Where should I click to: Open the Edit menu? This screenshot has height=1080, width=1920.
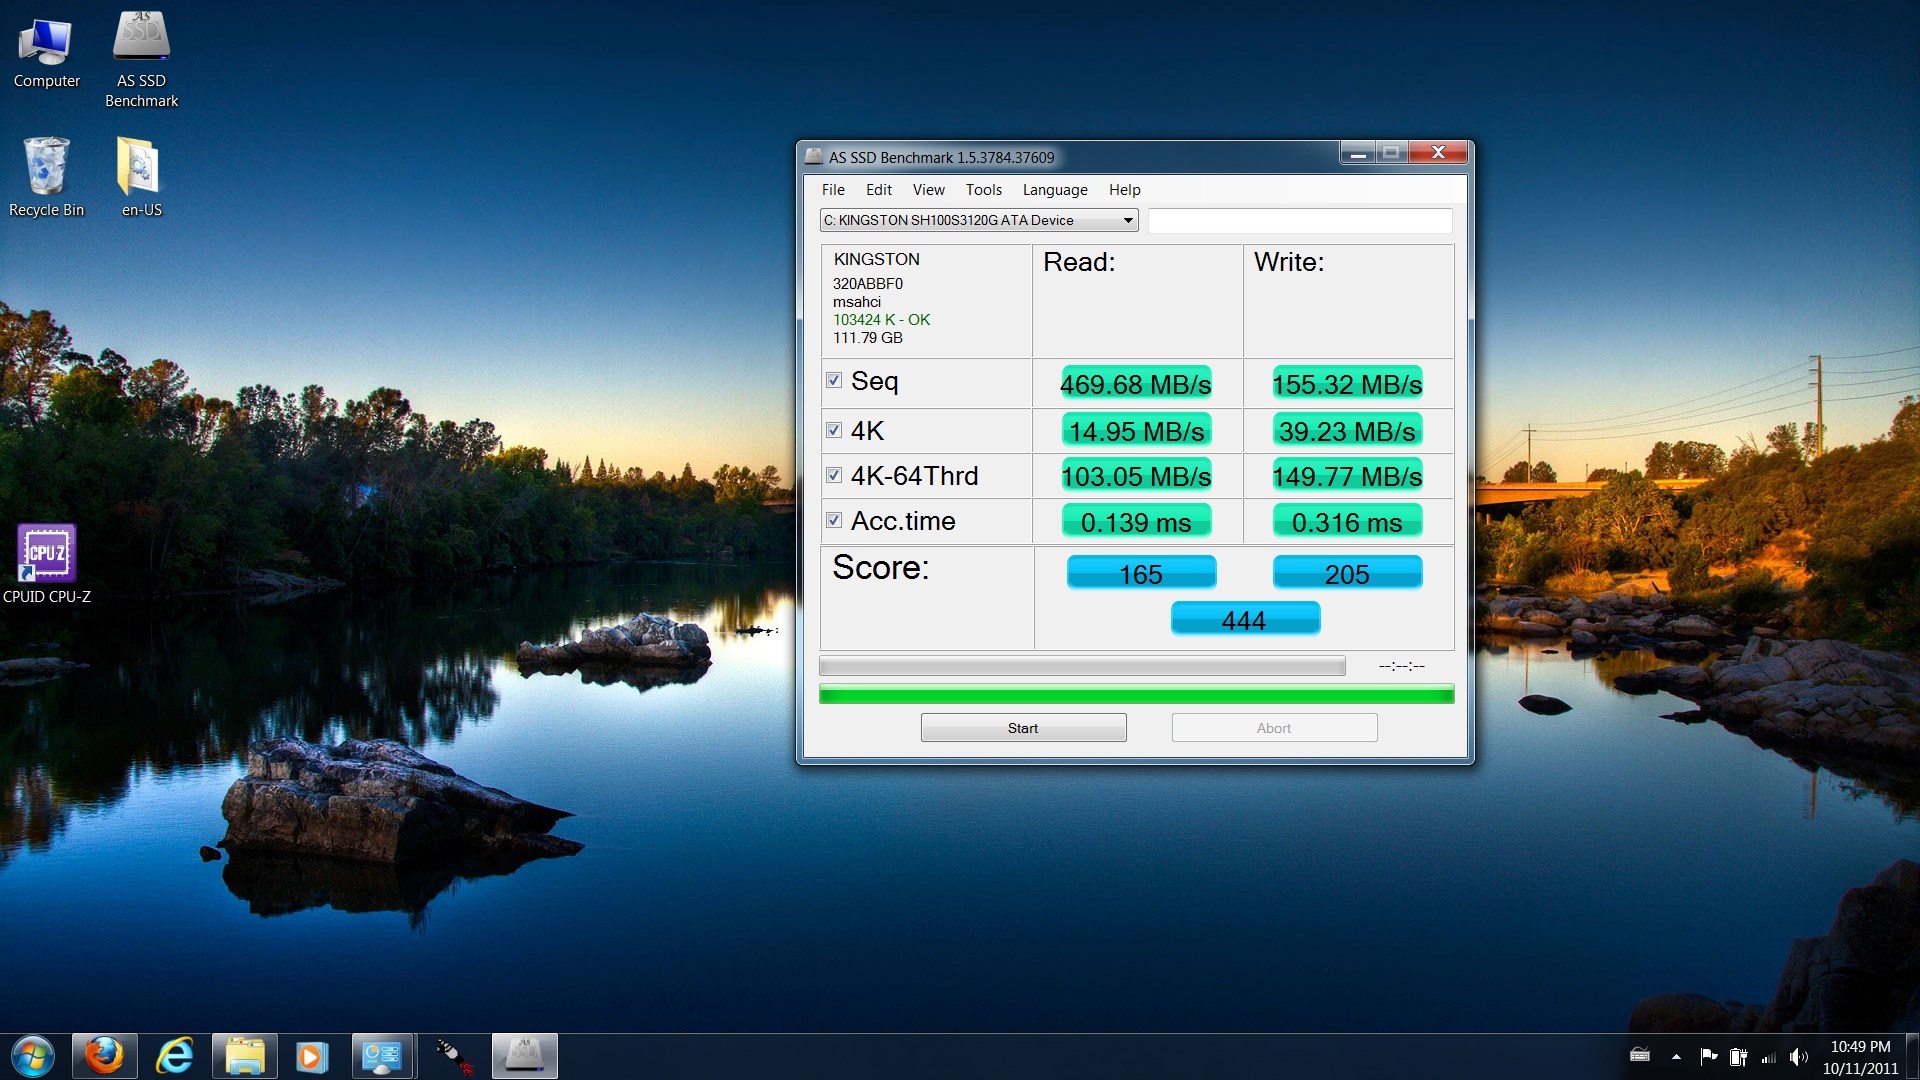pos(879,190)
